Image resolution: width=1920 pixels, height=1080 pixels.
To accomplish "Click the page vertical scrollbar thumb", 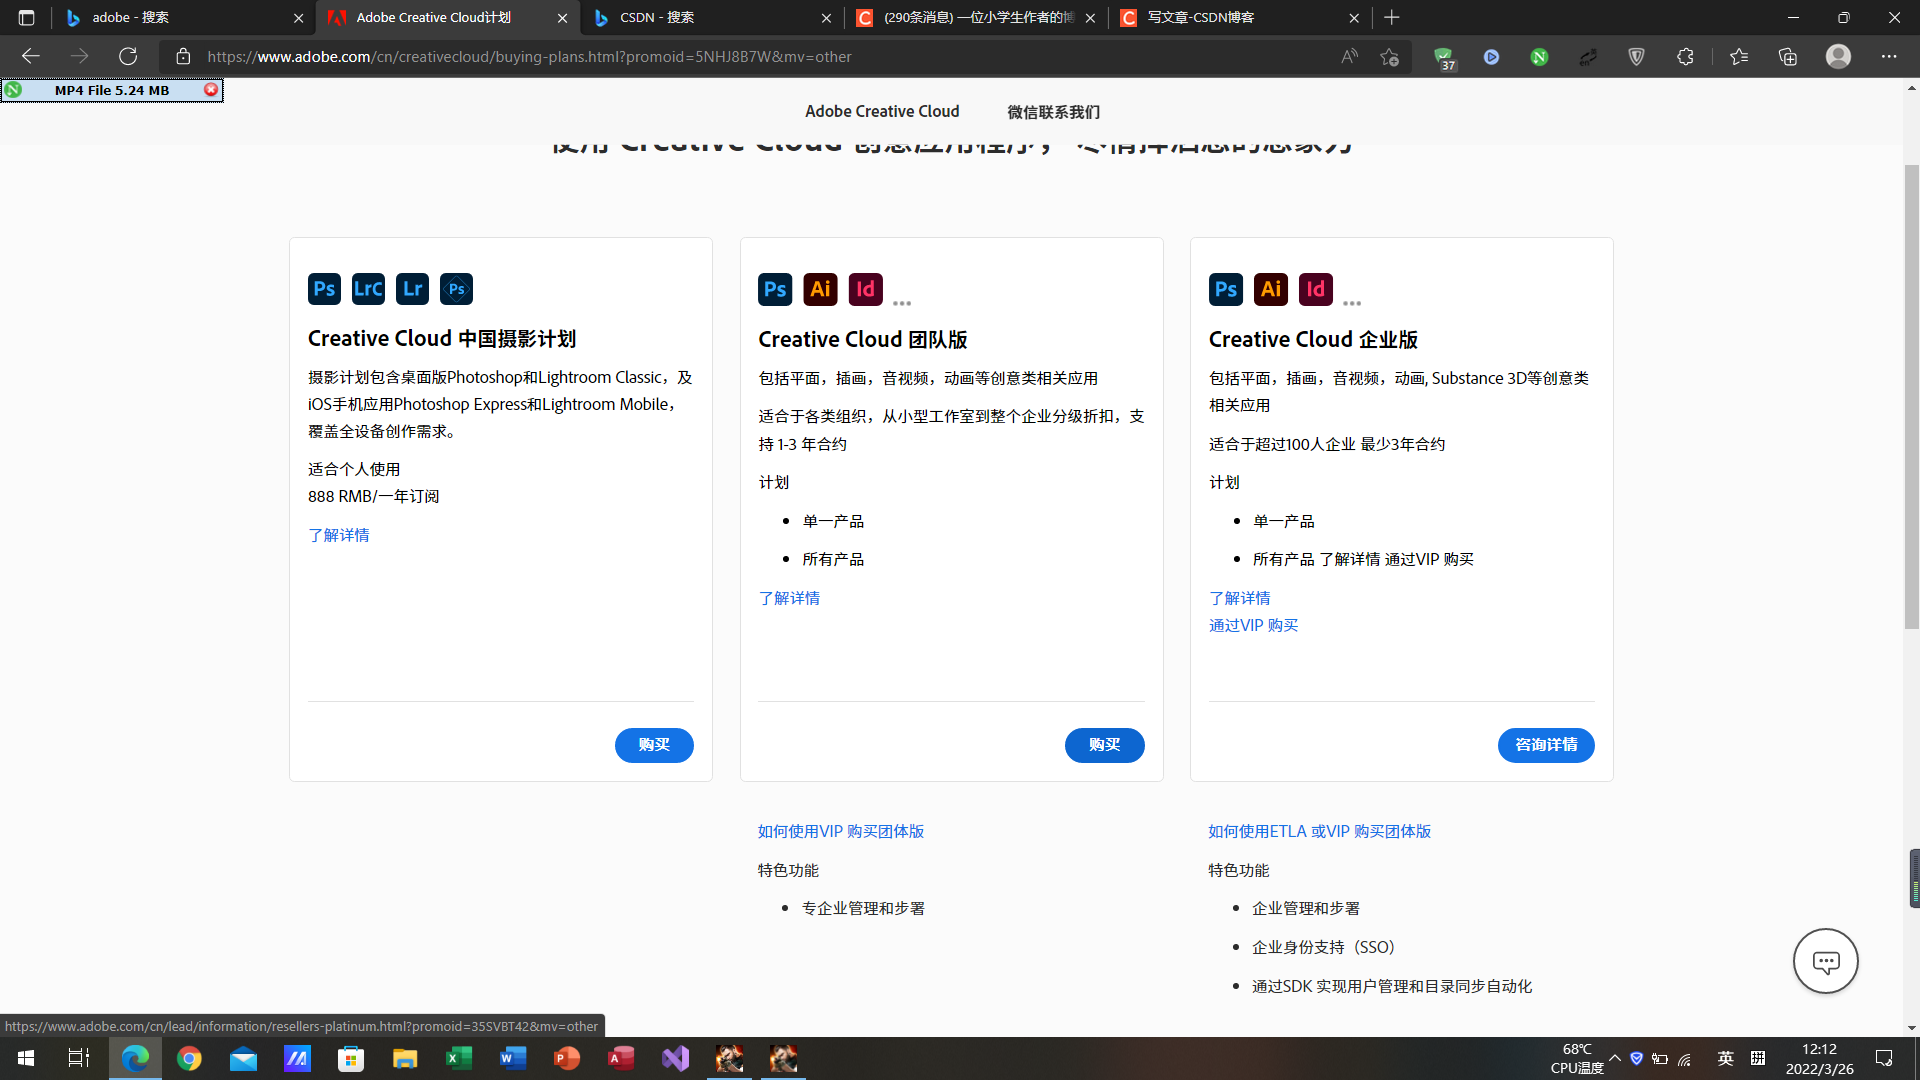I will [x=1911, y=400].
